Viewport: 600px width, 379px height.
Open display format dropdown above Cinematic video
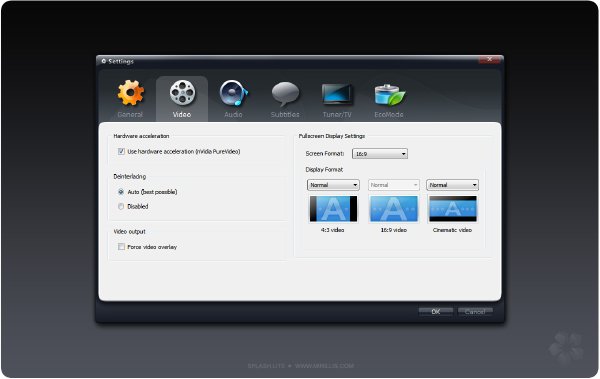[452, 185]
